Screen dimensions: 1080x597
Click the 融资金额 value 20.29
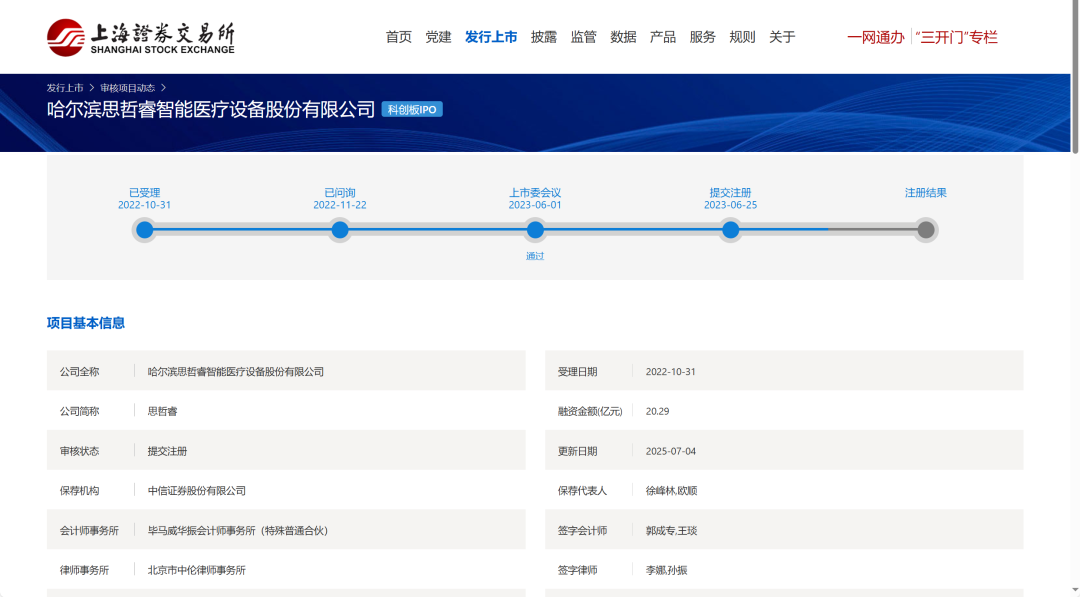pyautogui.click(x=658, y=412)
